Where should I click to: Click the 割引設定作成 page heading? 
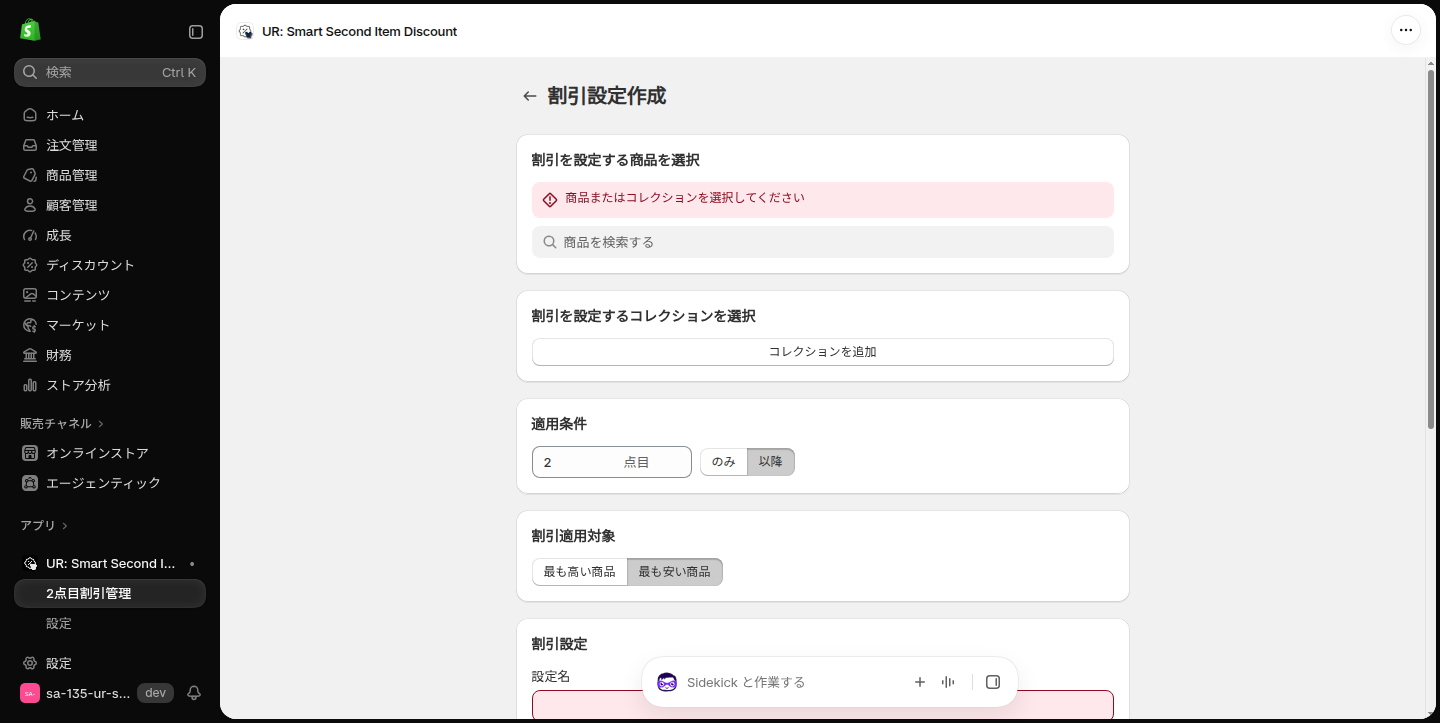click(x=607, y=96)
